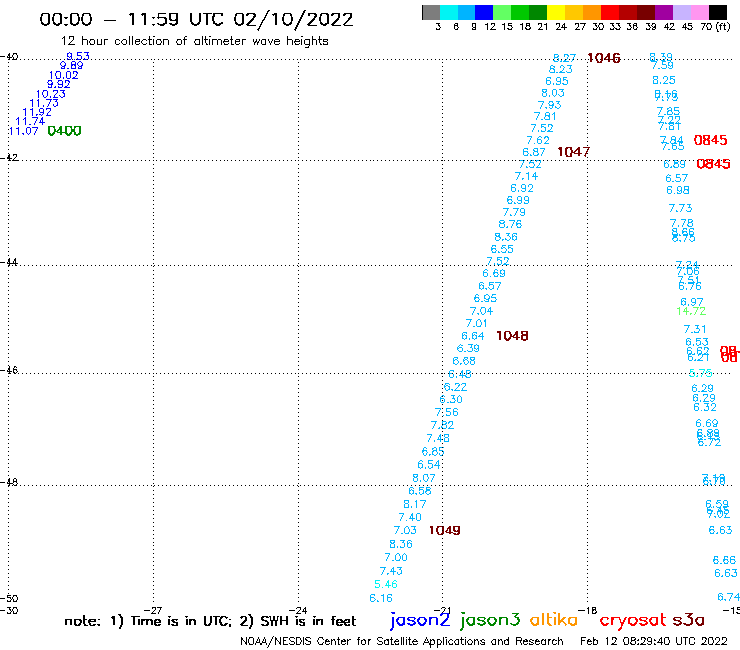This screenshot has width=740, height=650.
Task: Click the 8.17 wave height reading
Action: pos(415,504)
